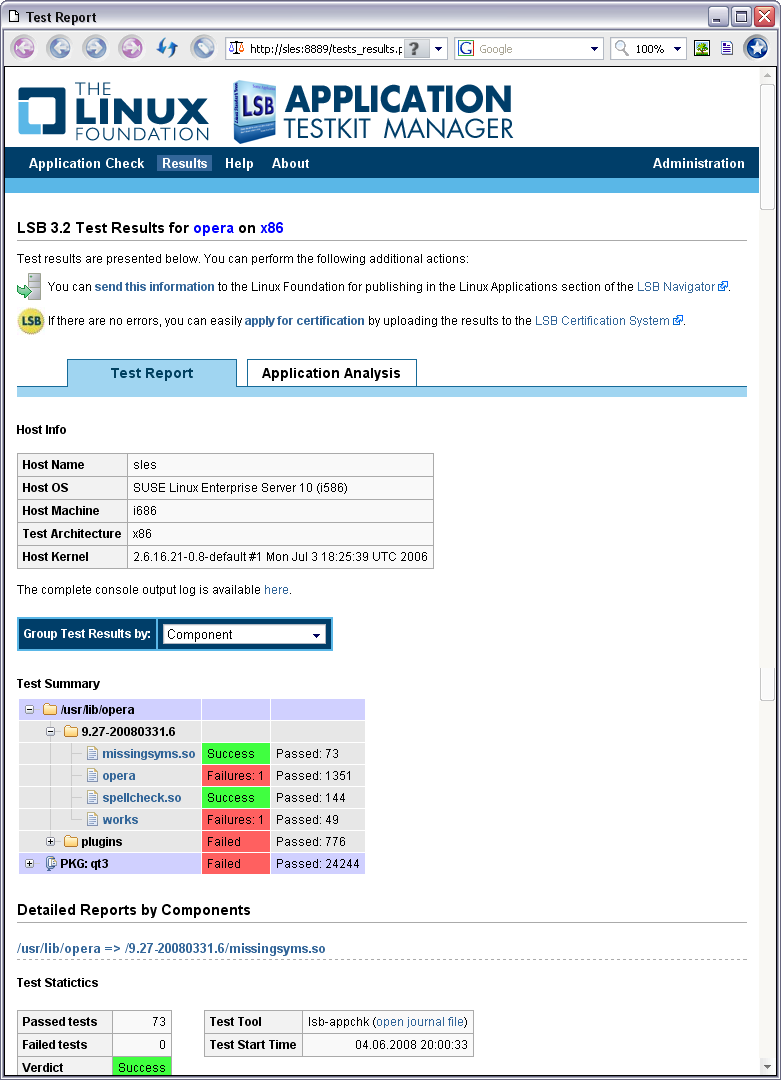
Task: Click the Fast Forward browser button
Action: (131, 48)
